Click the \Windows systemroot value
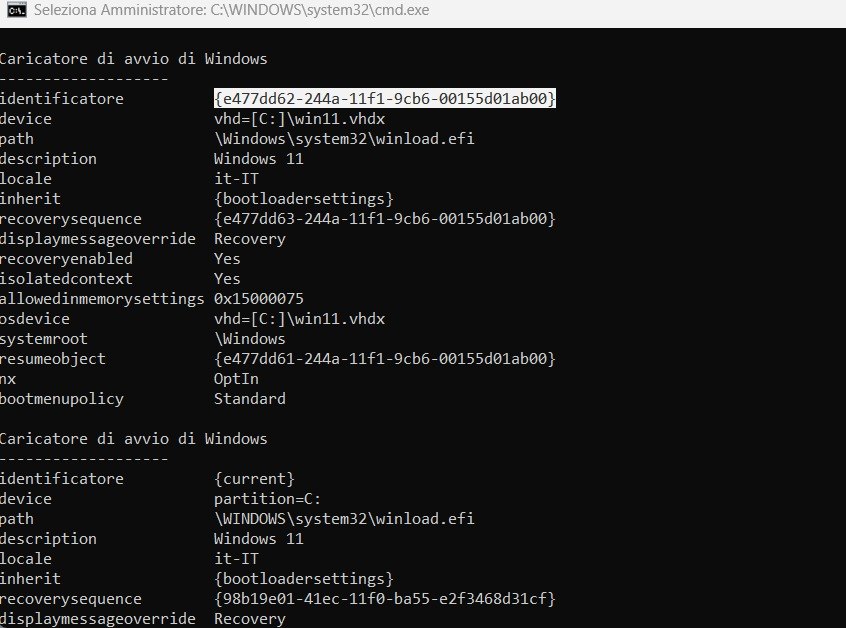Screen dimensions: 846x628 point(247,338)
